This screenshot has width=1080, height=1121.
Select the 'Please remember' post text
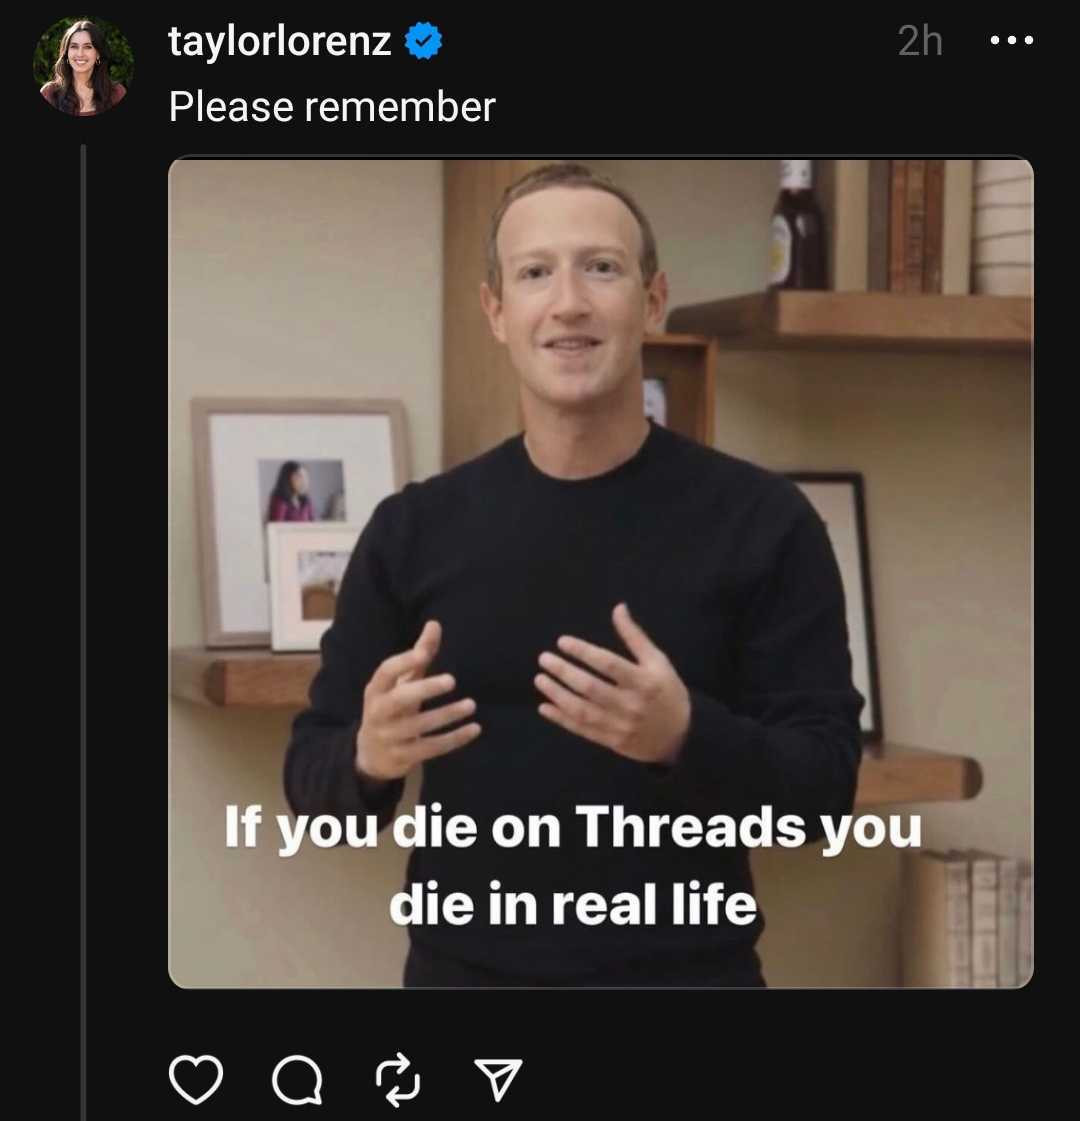tap(332, 107)
